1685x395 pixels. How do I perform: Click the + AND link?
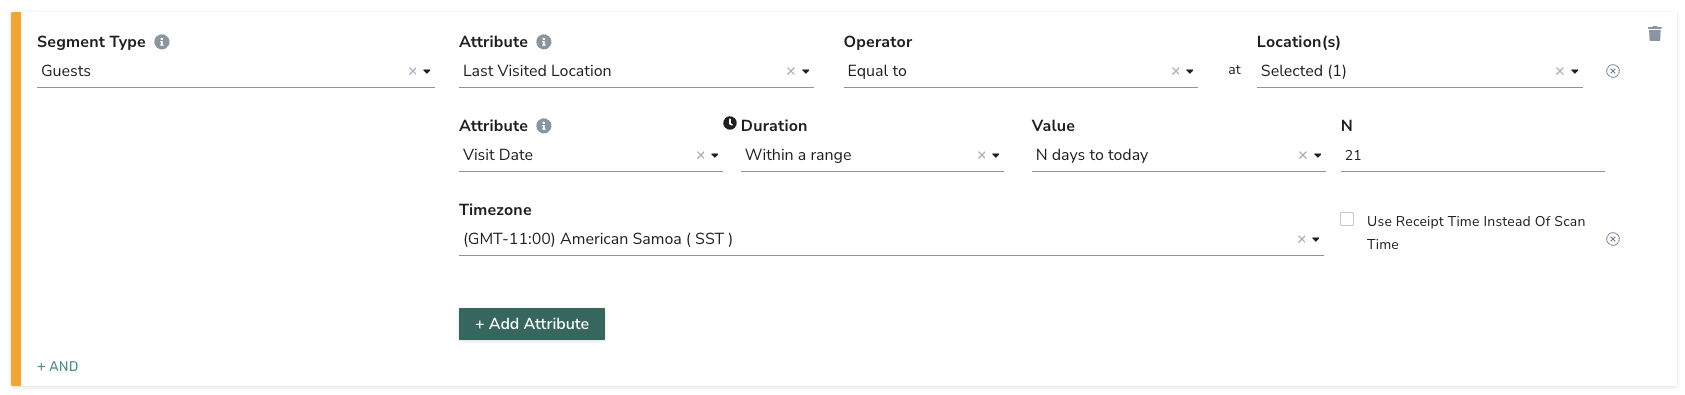58,366
